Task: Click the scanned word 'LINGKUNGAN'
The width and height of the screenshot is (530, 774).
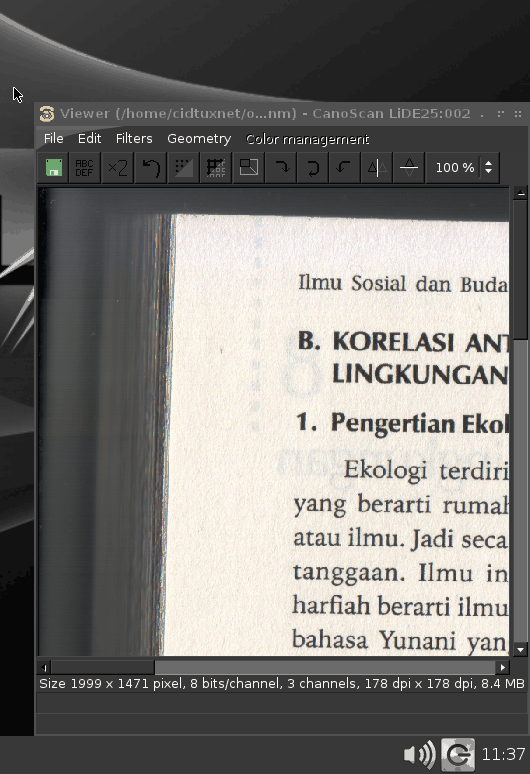Action: click(420, 375)
